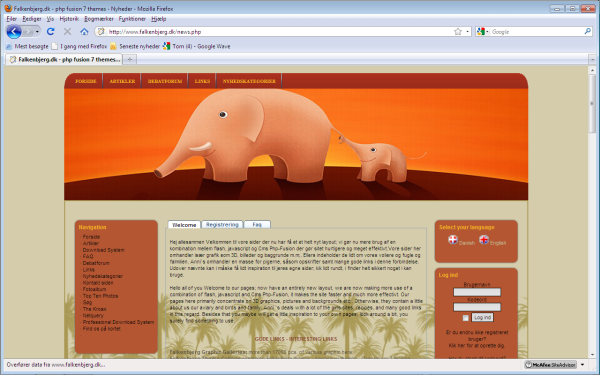Click in the Brugernavn input field
This screenshot has height=375, width=600.
coord(477,292)
